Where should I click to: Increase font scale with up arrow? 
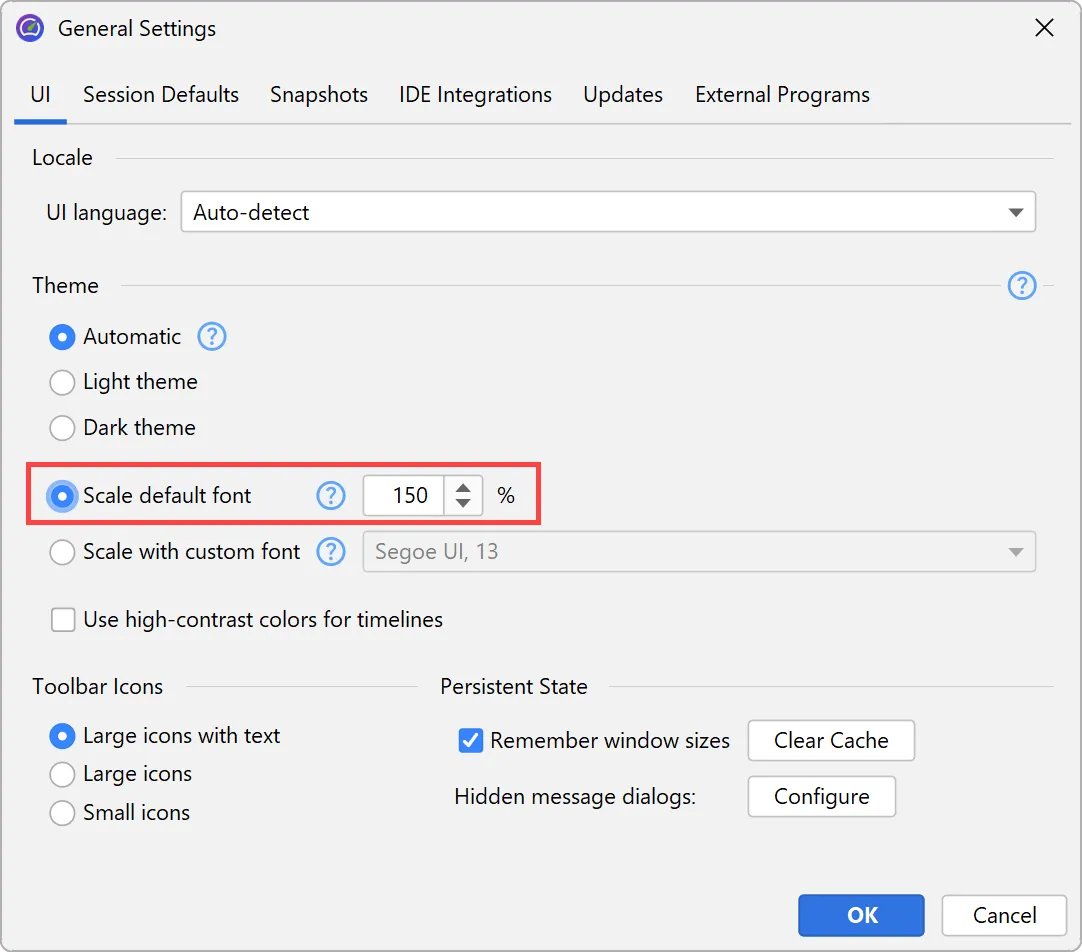463,488
